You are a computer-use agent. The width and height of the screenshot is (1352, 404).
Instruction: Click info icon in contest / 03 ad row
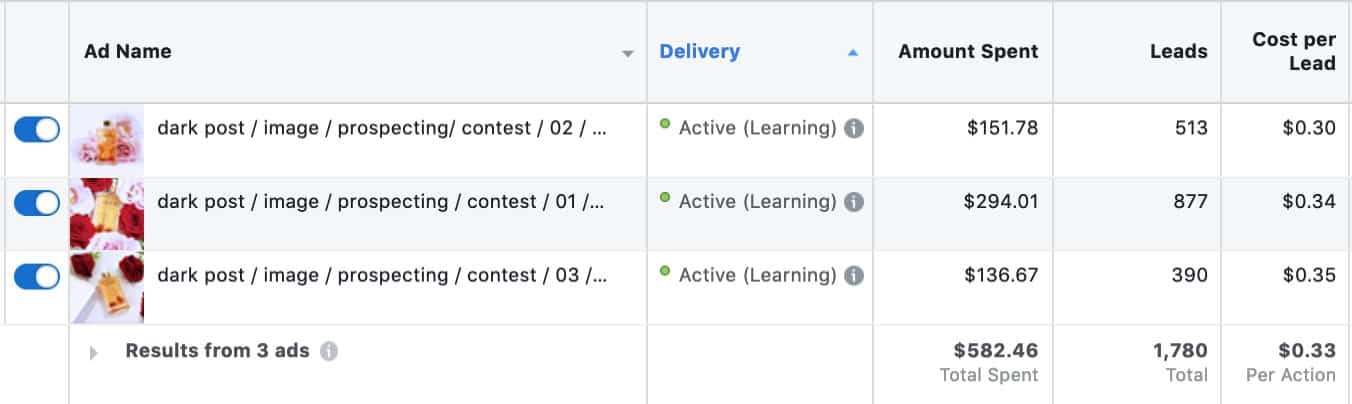853,276
